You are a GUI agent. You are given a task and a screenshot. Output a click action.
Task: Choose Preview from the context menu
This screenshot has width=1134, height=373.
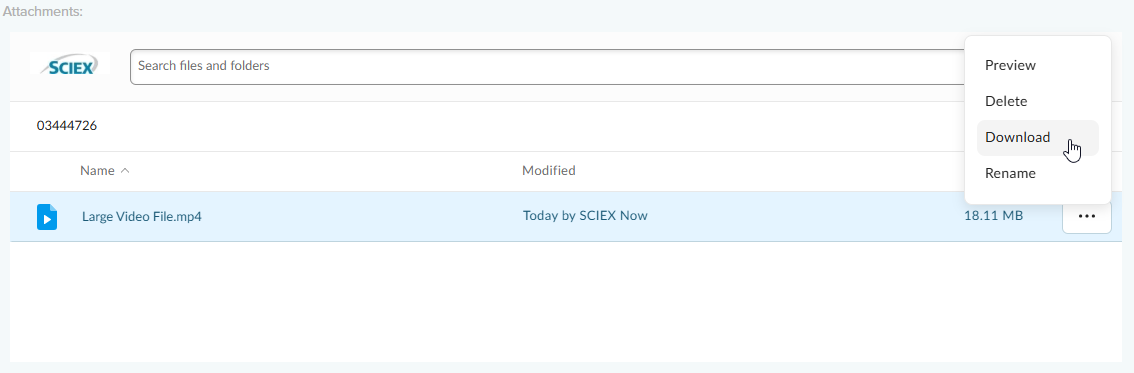(x=1010, y=65)
